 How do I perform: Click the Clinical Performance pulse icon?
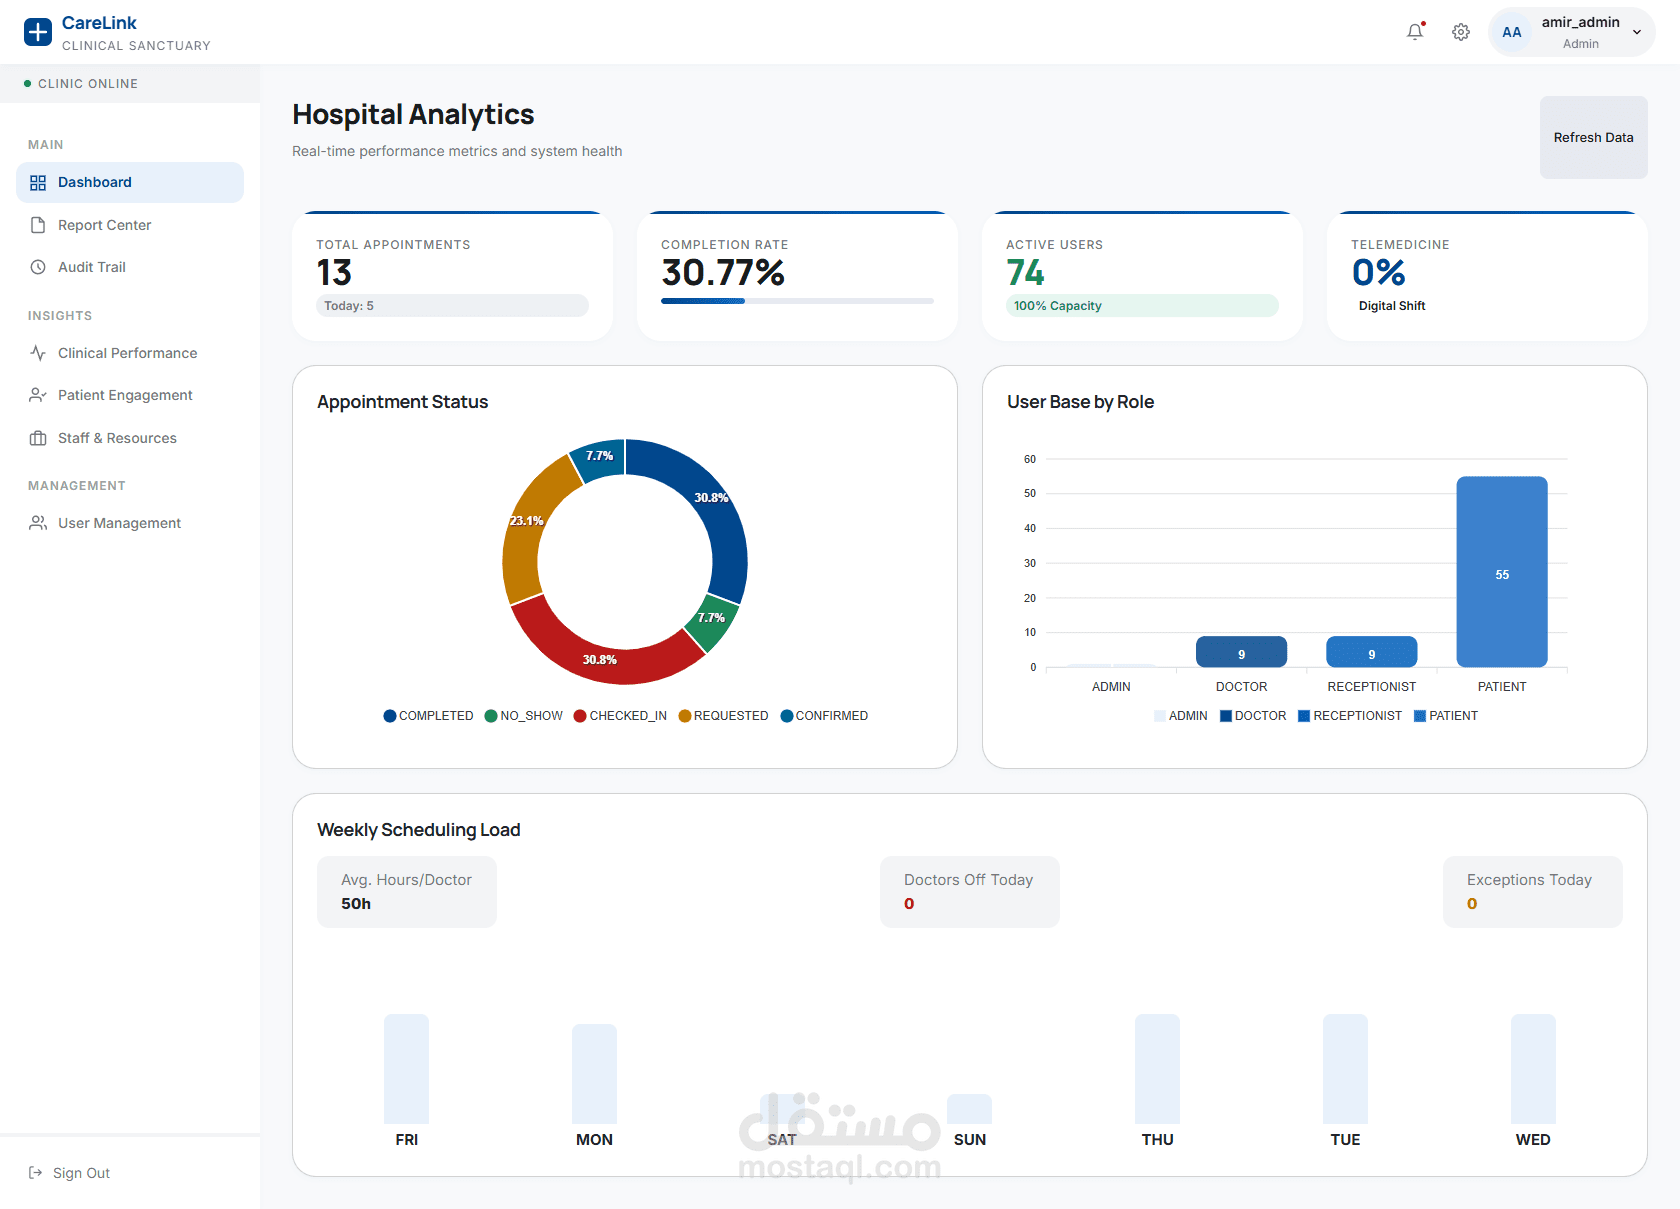pyautogui.click(x=38, y=353)
